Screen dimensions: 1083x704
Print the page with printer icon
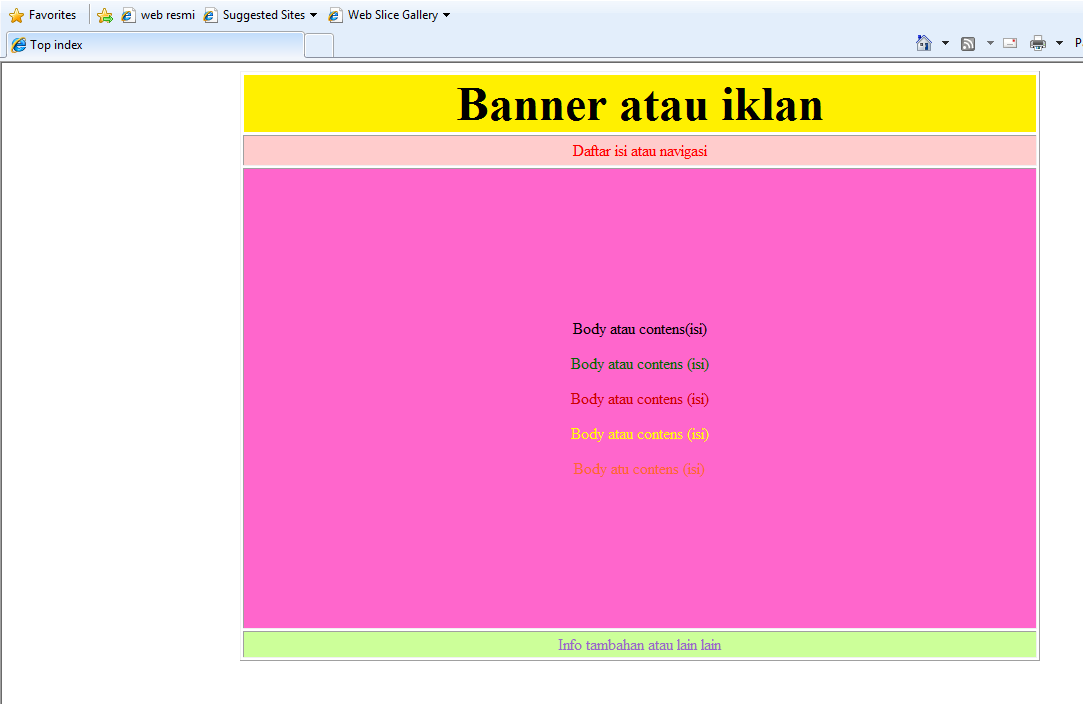point(1037,44)
